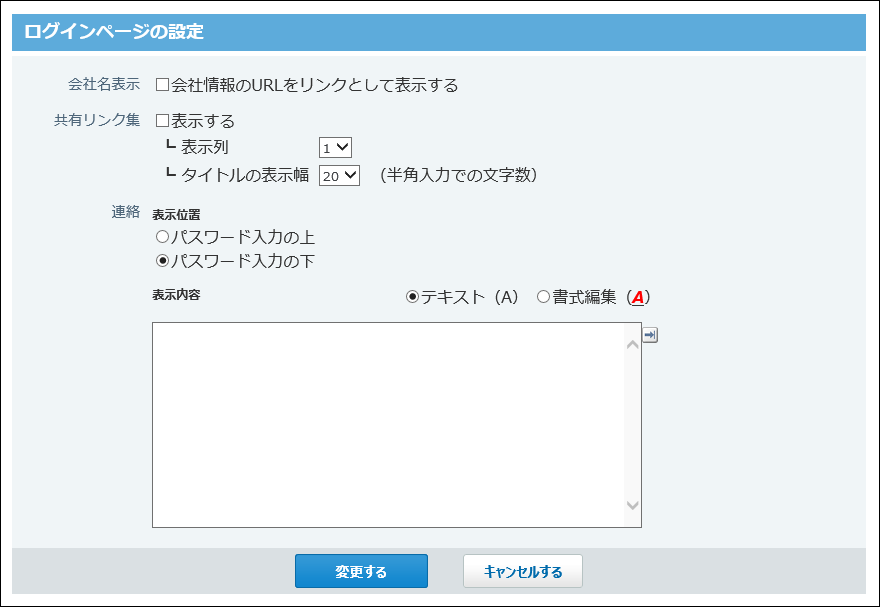Click the 共有リンク集 label text

97,120
